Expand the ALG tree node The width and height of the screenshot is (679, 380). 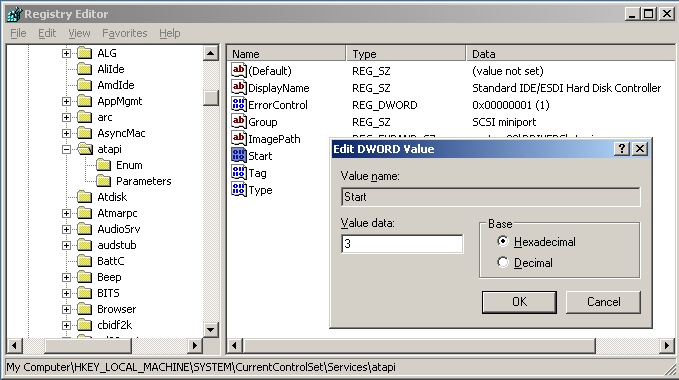(x=66, y=54)
